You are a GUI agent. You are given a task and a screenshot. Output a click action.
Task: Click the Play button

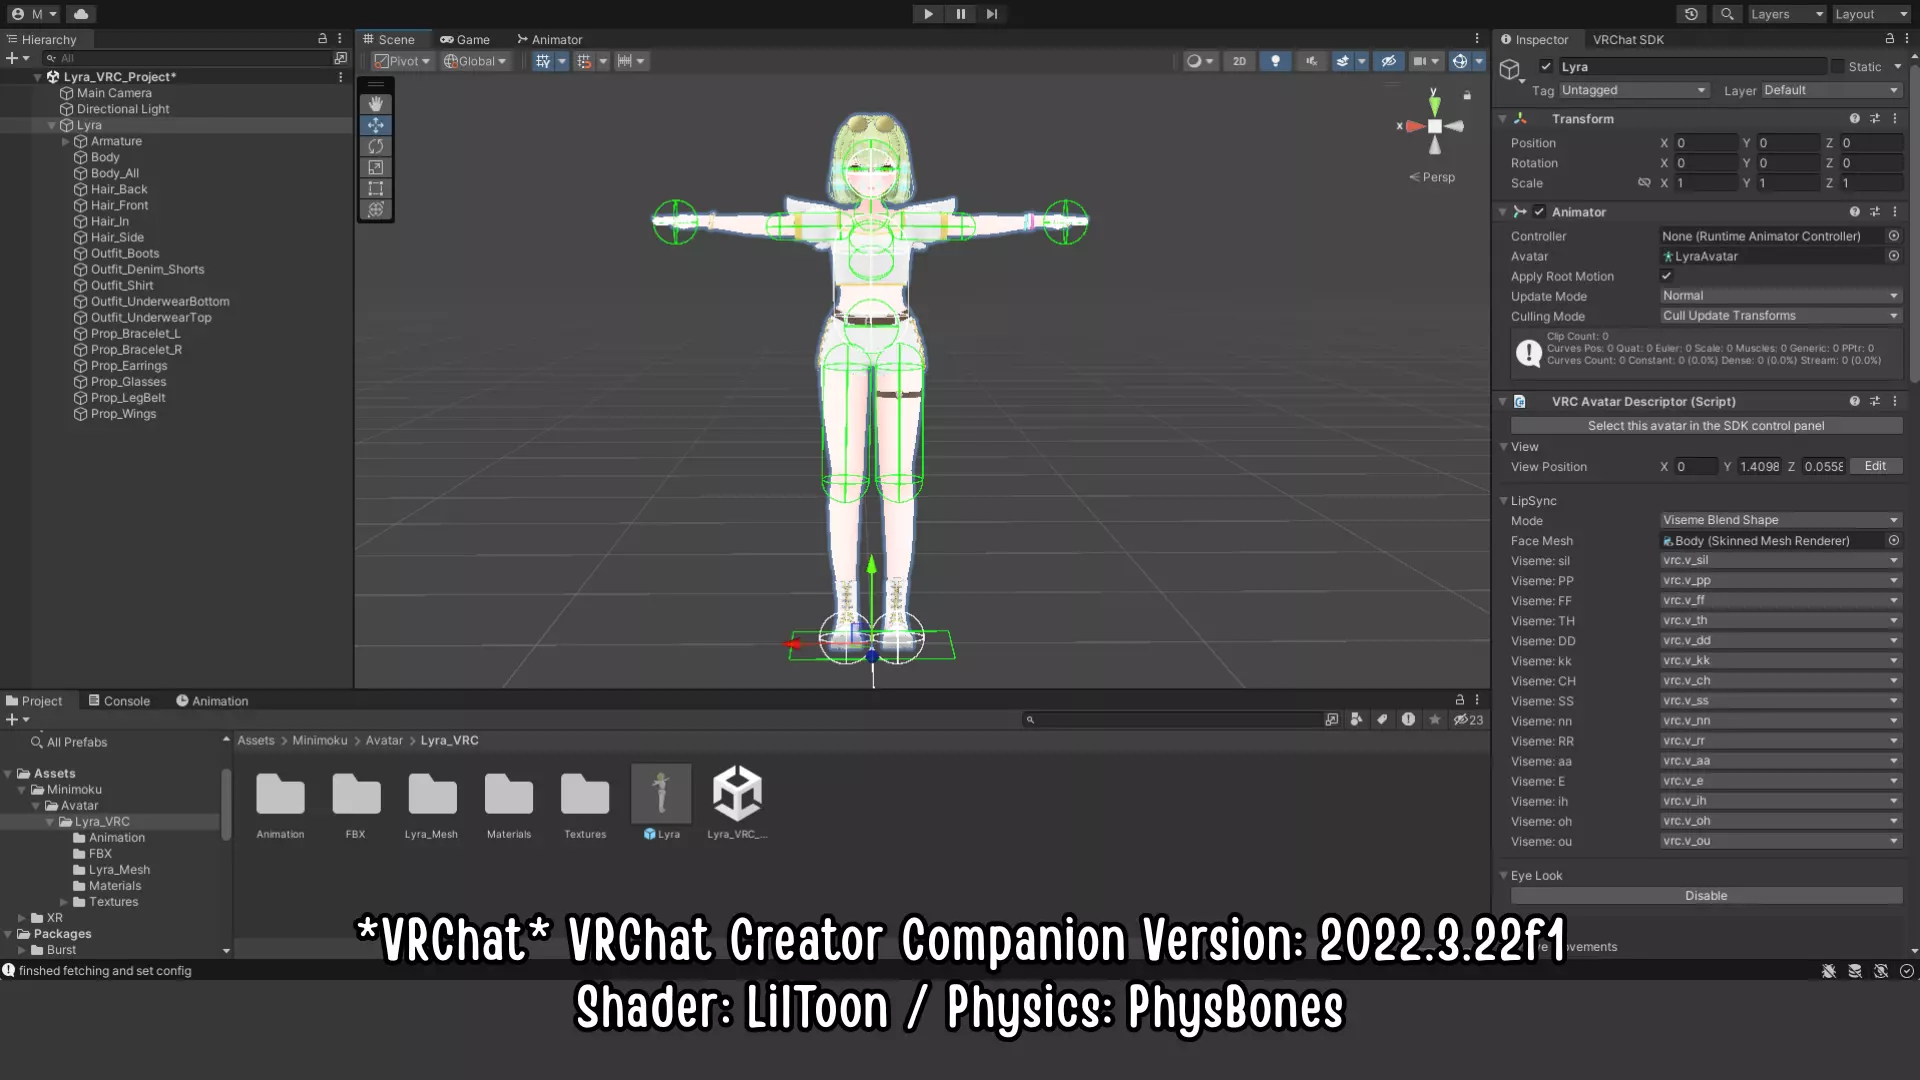click(928, 14)
